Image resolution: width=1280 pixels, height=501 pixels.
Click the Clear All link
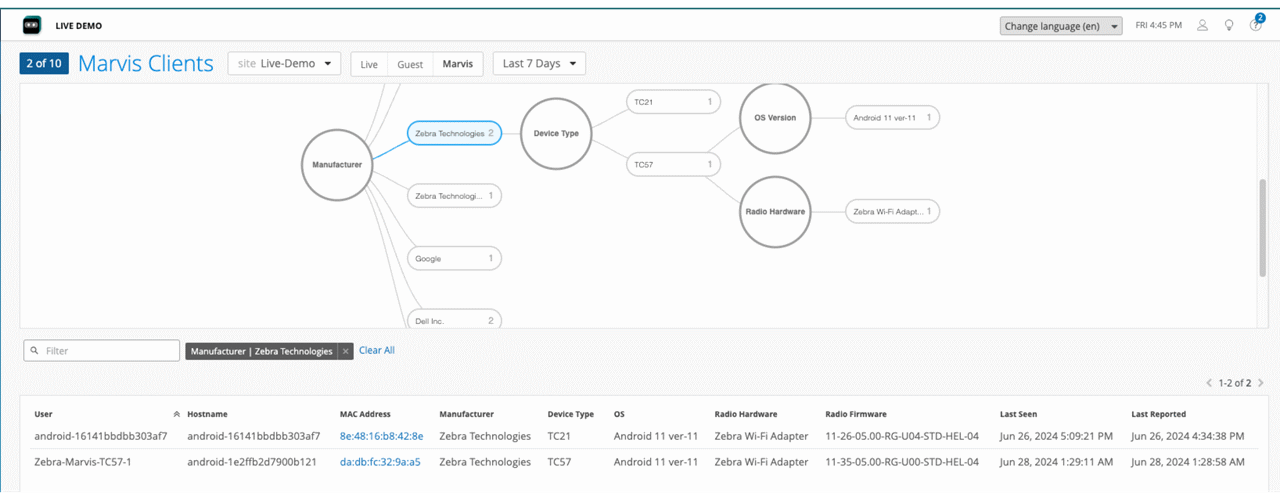point(377,351)
